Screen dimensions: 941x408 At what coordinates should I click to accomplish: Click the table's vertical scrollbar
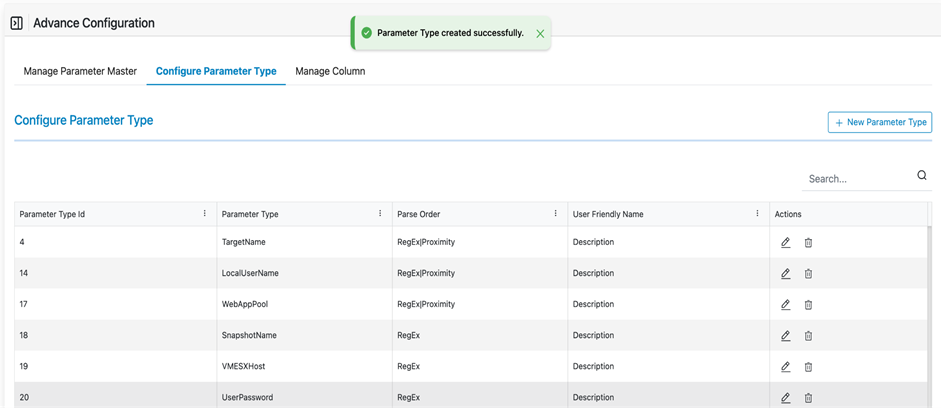pyautogui.click(x=930, y=310)
